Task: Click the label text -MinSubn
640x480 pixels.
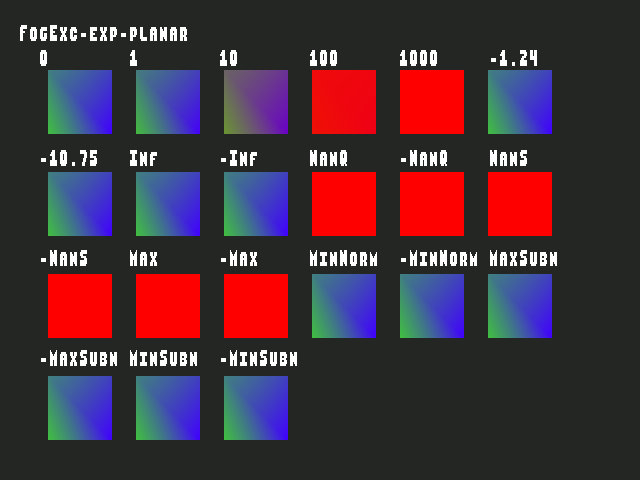Action: [x=259, y=358]
